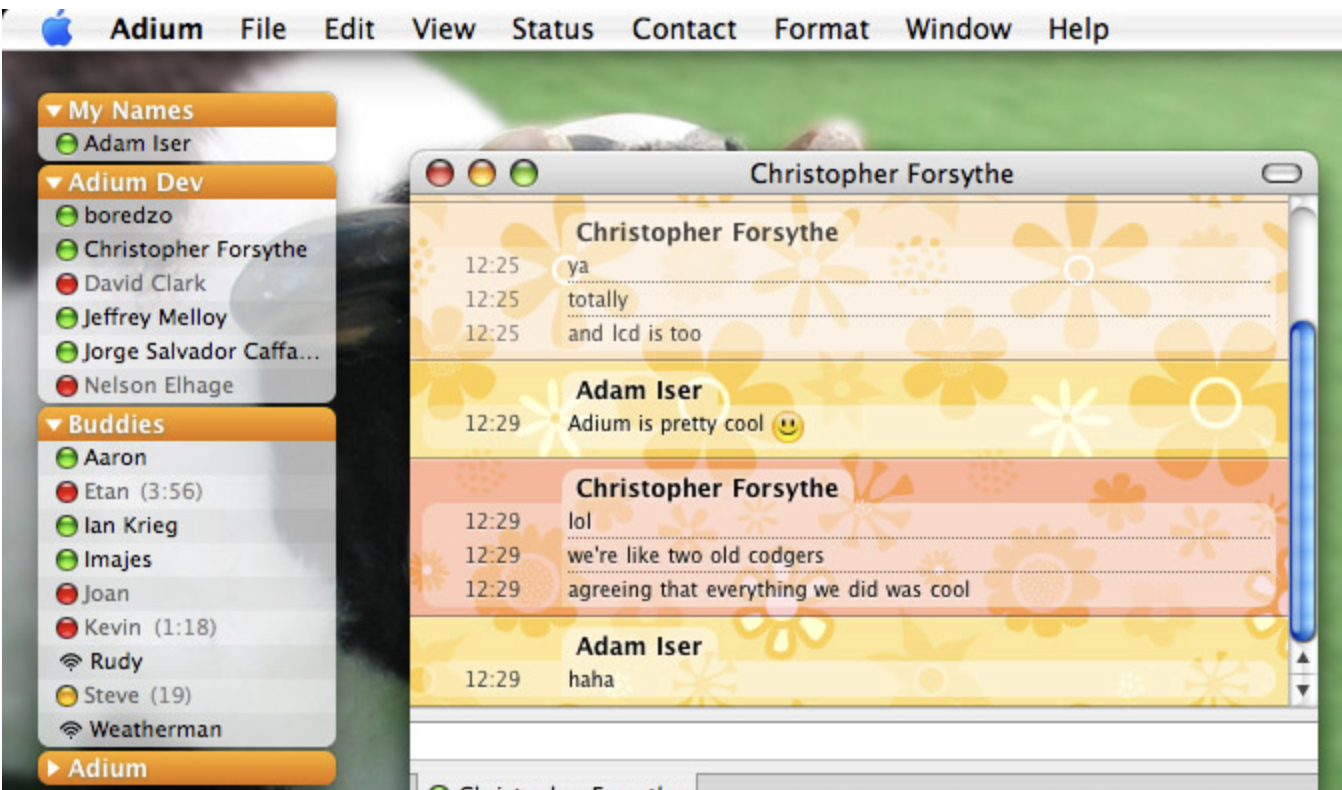
Task: Select Etan (3:56) in Buddies
Action: click(143, 491)
